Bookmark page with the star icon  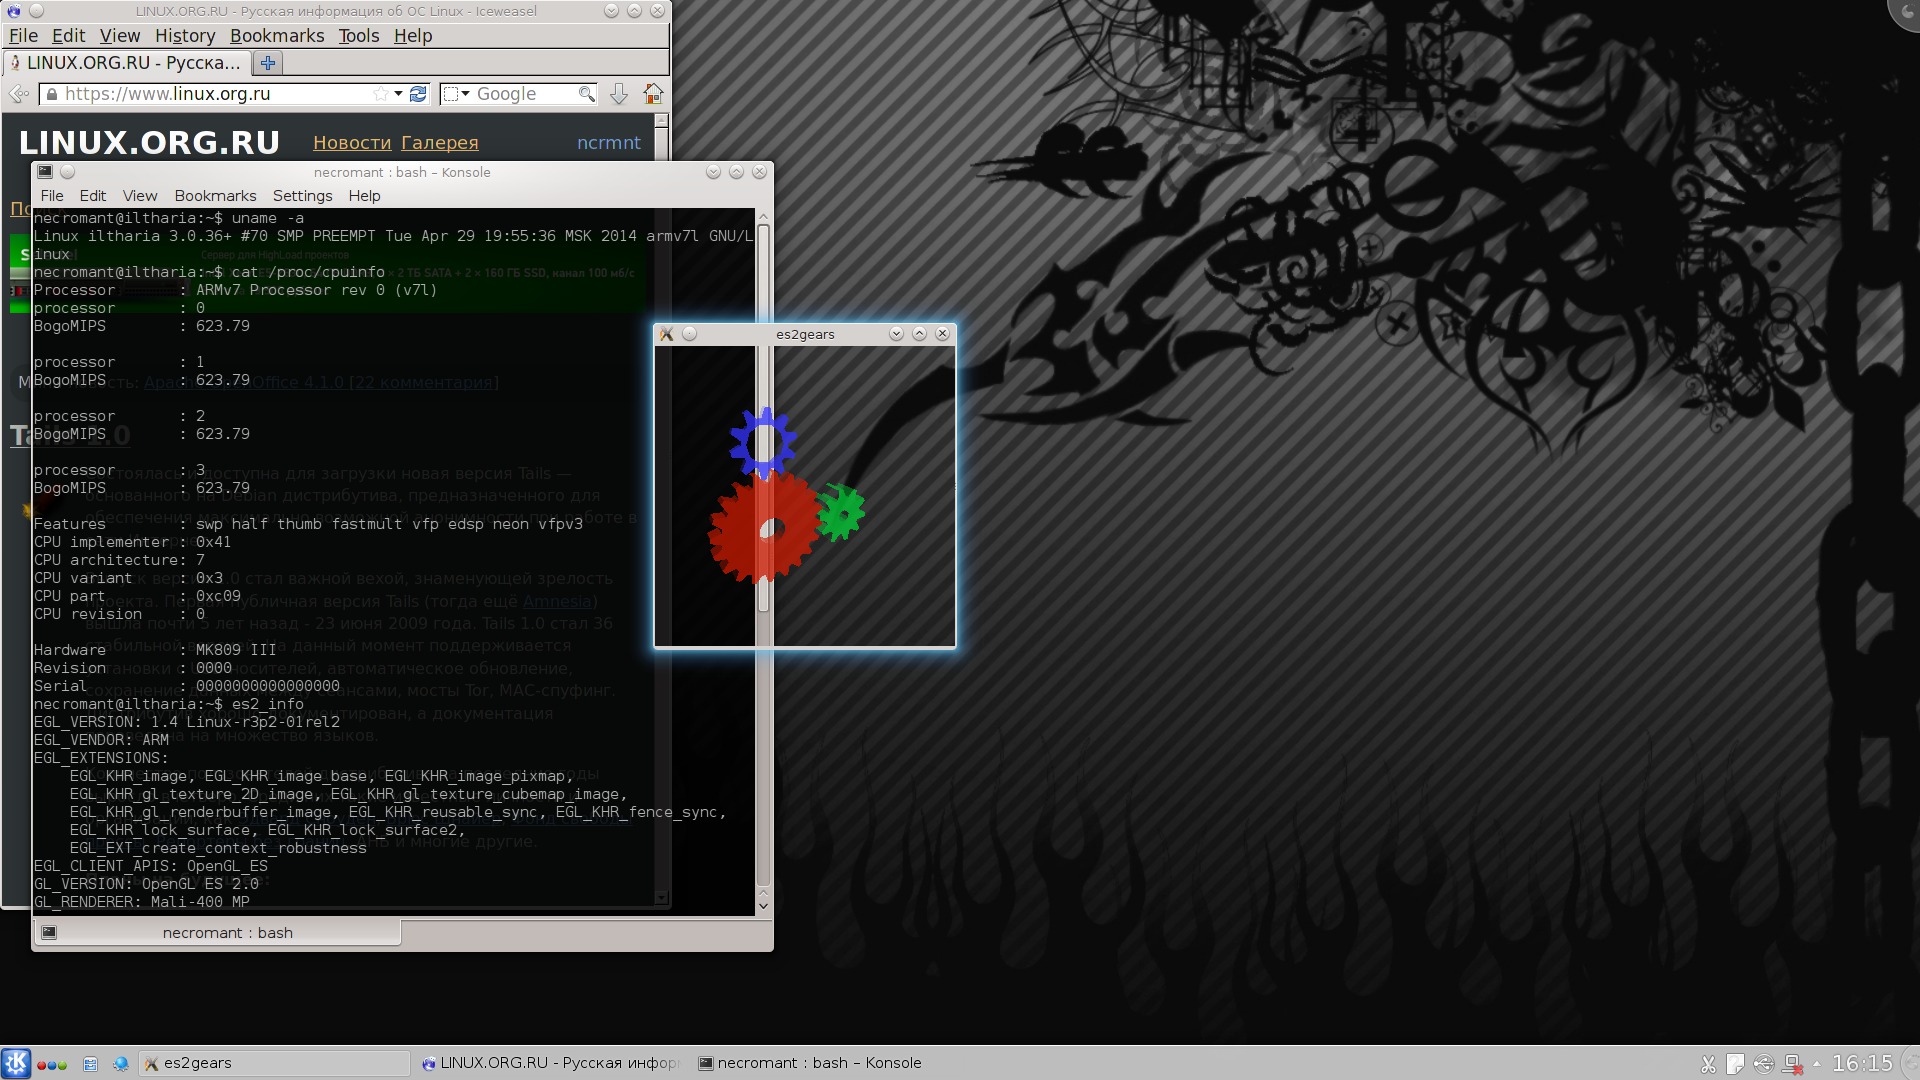coord(380,94)
